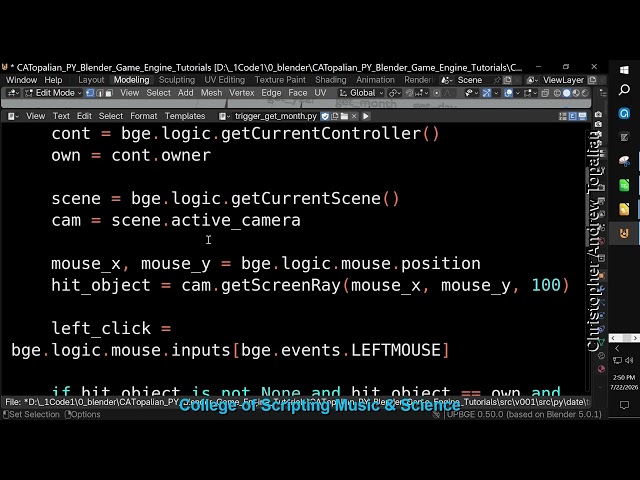Expand the overlays options dropdown arrow
The height and width of the screenshot is (480, 640).
point(518,93)
